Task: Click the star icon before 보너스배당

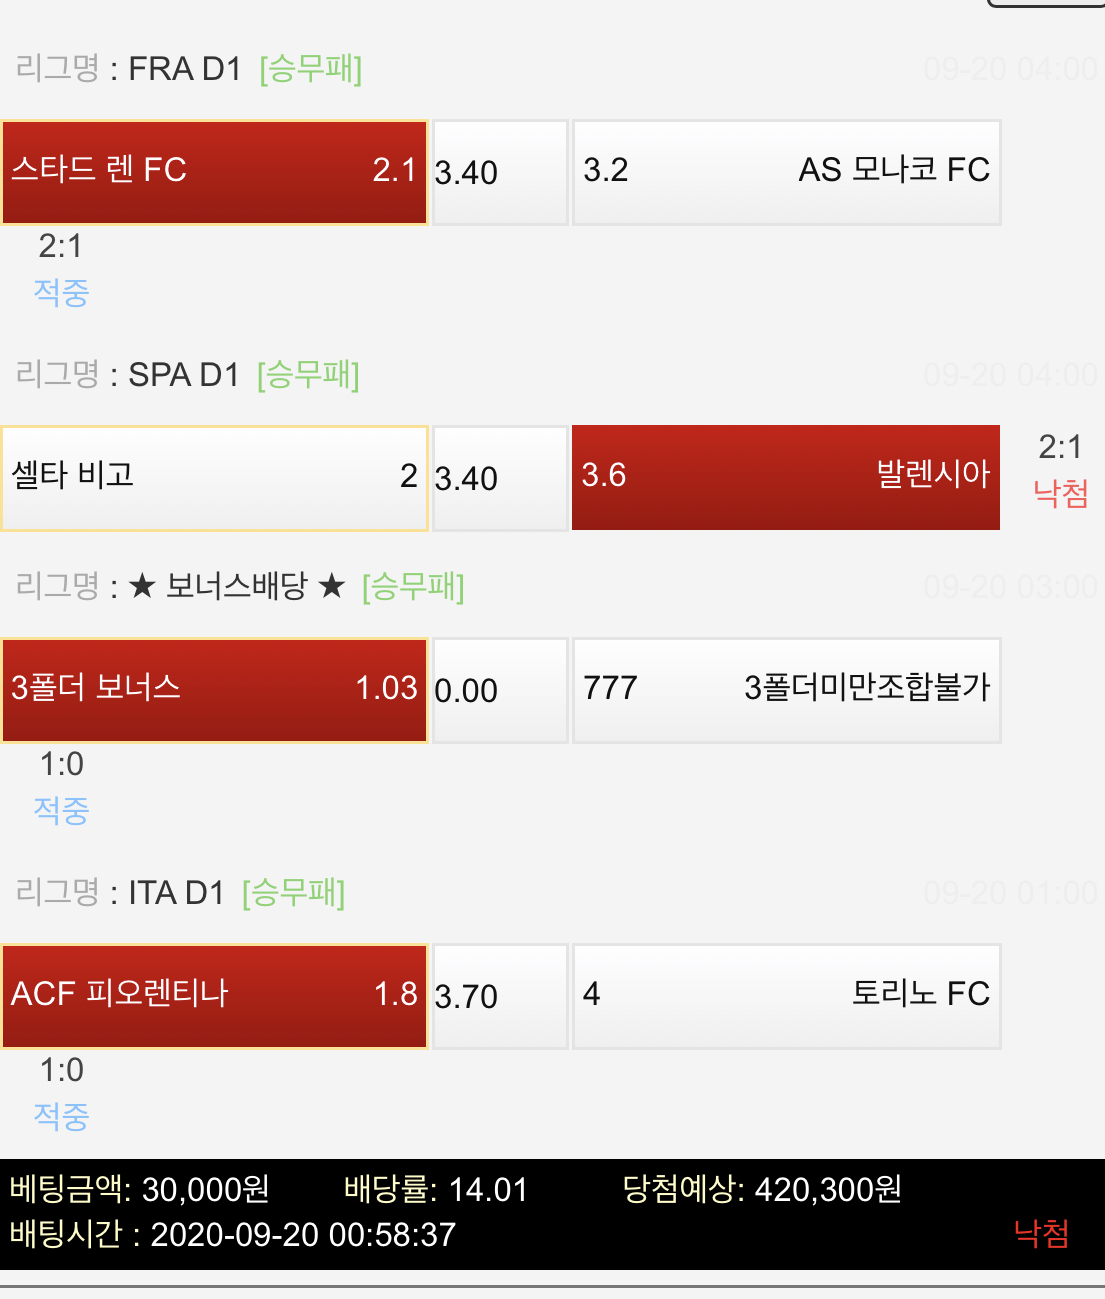Action: tap(142, 587)
